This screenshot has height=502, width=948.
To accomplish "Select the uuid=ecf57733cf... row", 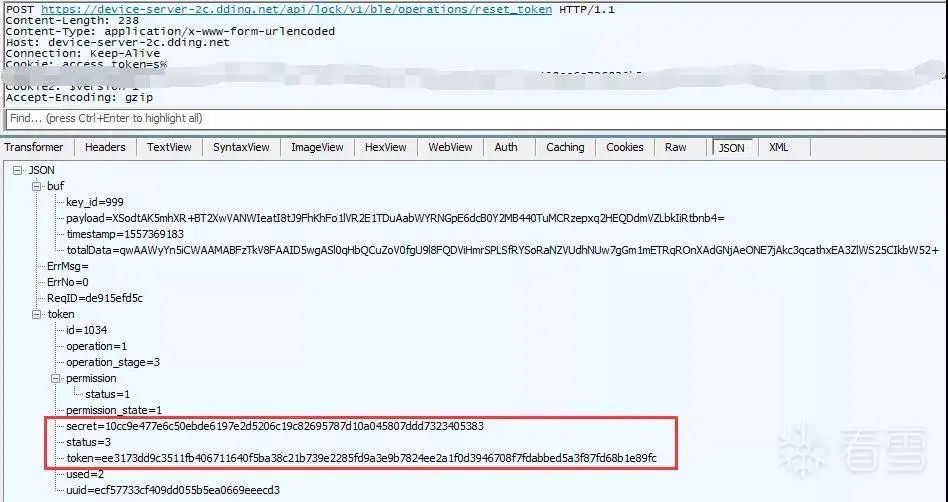I will pos(173,491).
